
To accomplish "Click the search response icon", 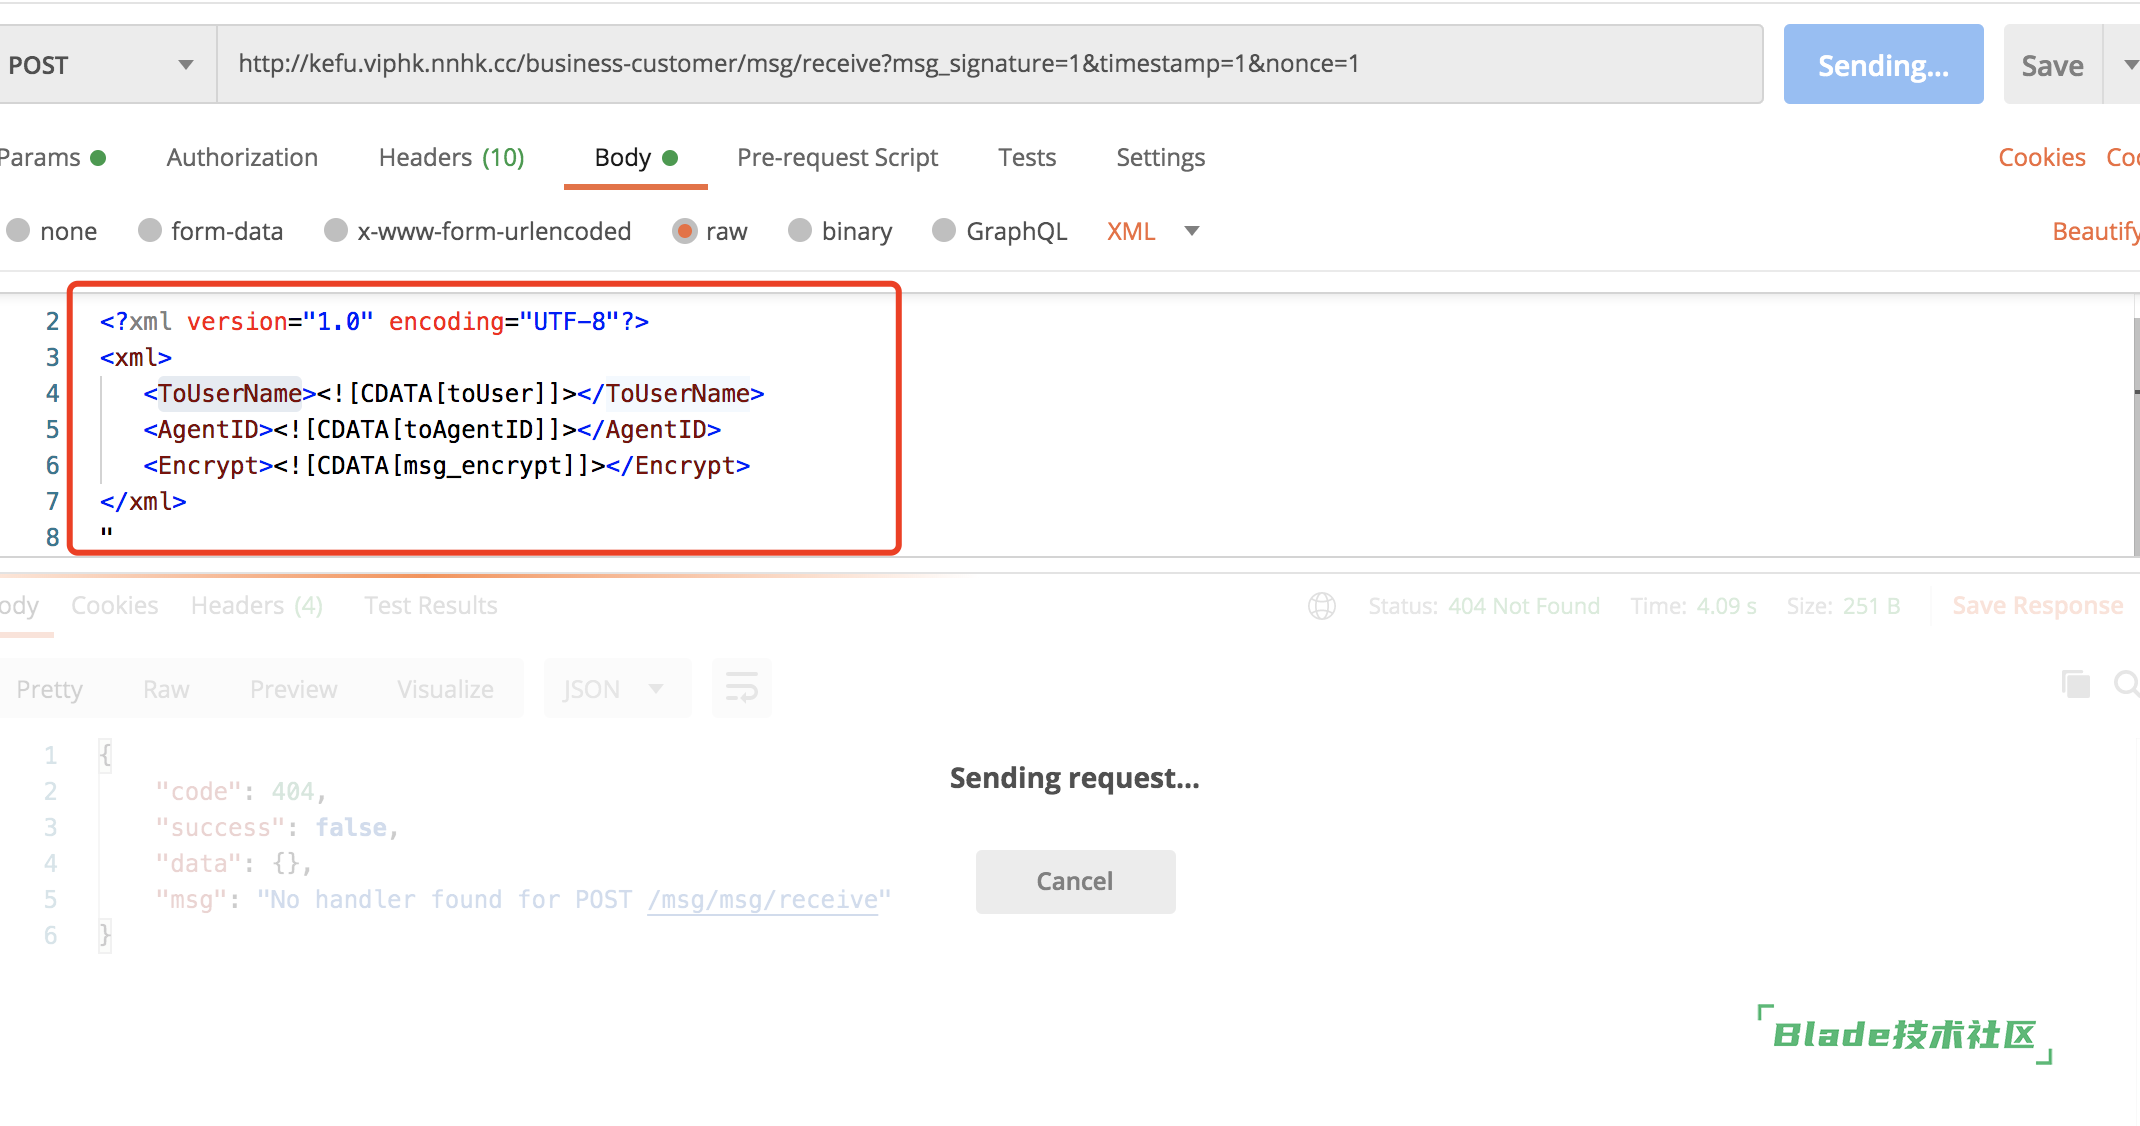I will [2127, 684].
